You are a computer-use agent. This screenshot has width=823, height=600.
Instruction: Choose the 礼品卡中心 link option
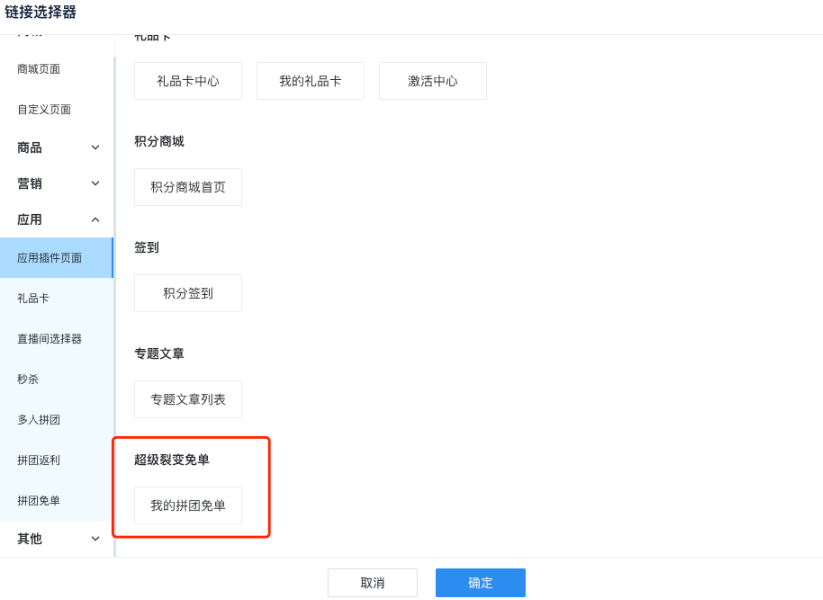tap(188, 81)
